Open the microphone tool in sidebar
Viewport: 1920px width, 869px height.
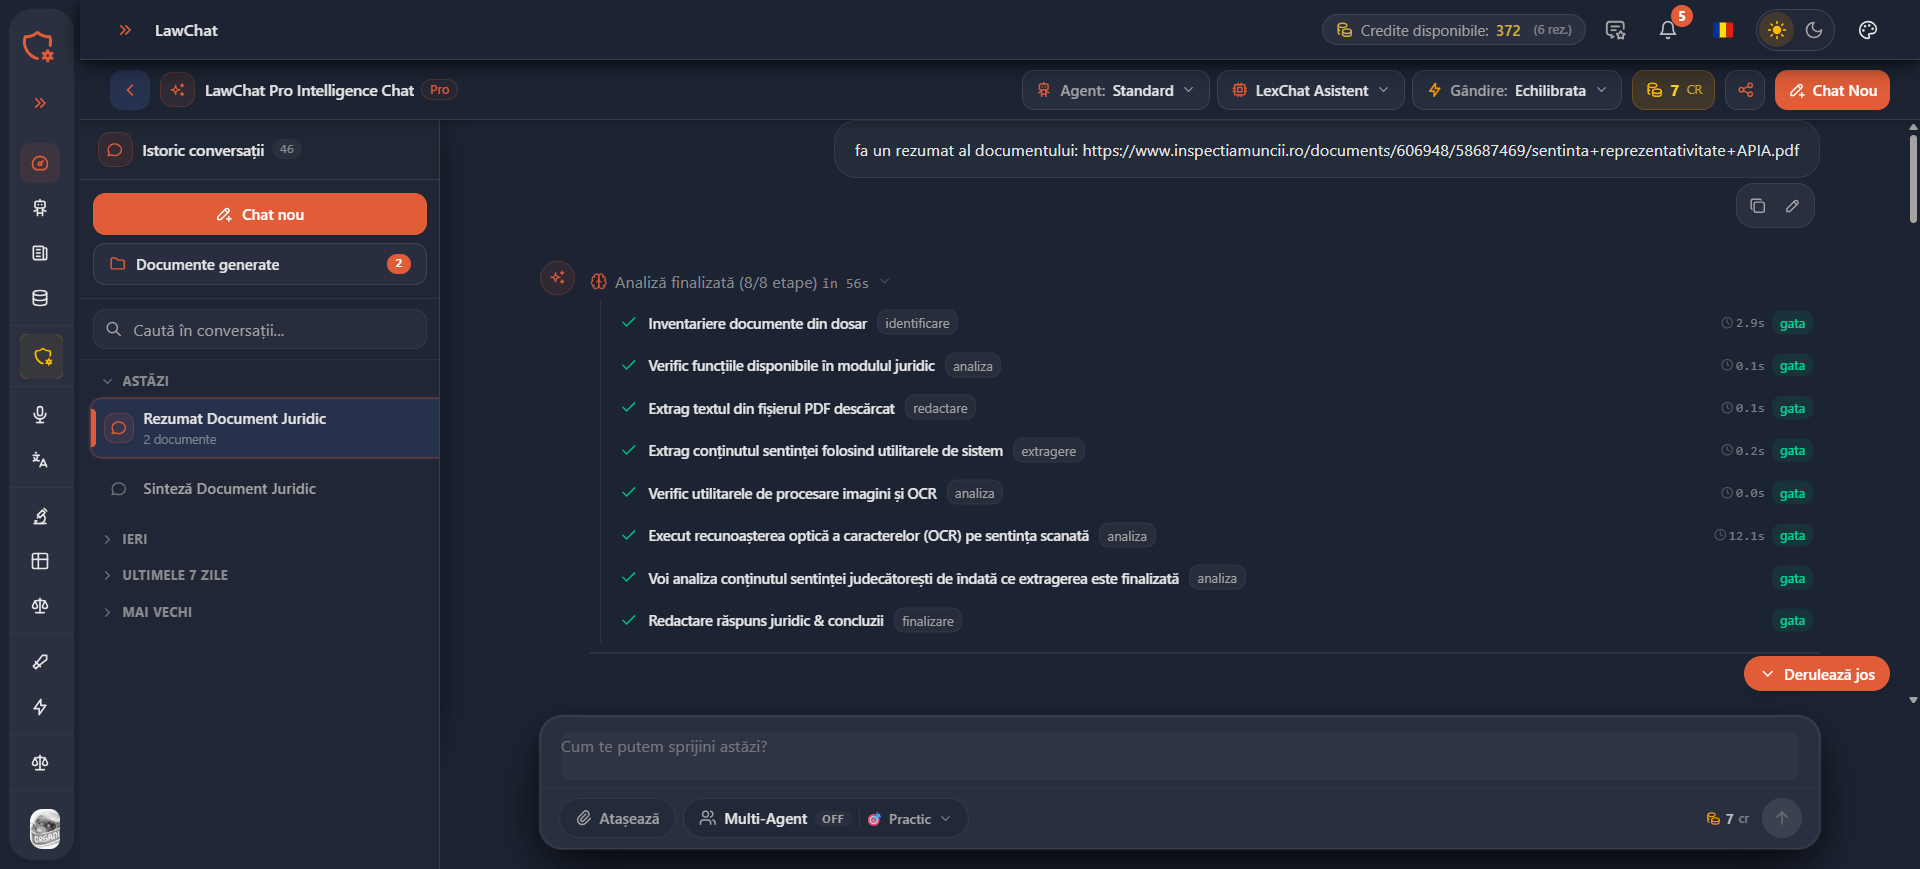coord(40,415)
